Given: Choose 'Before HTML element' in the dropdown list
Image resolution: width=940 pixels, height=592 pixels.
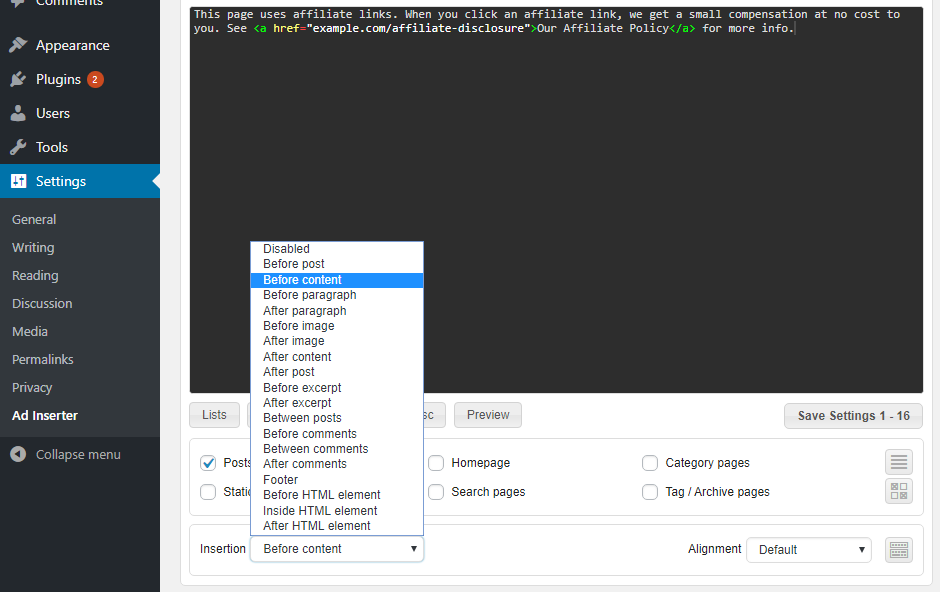Looking at the screenshot, I should click(322, 495).
